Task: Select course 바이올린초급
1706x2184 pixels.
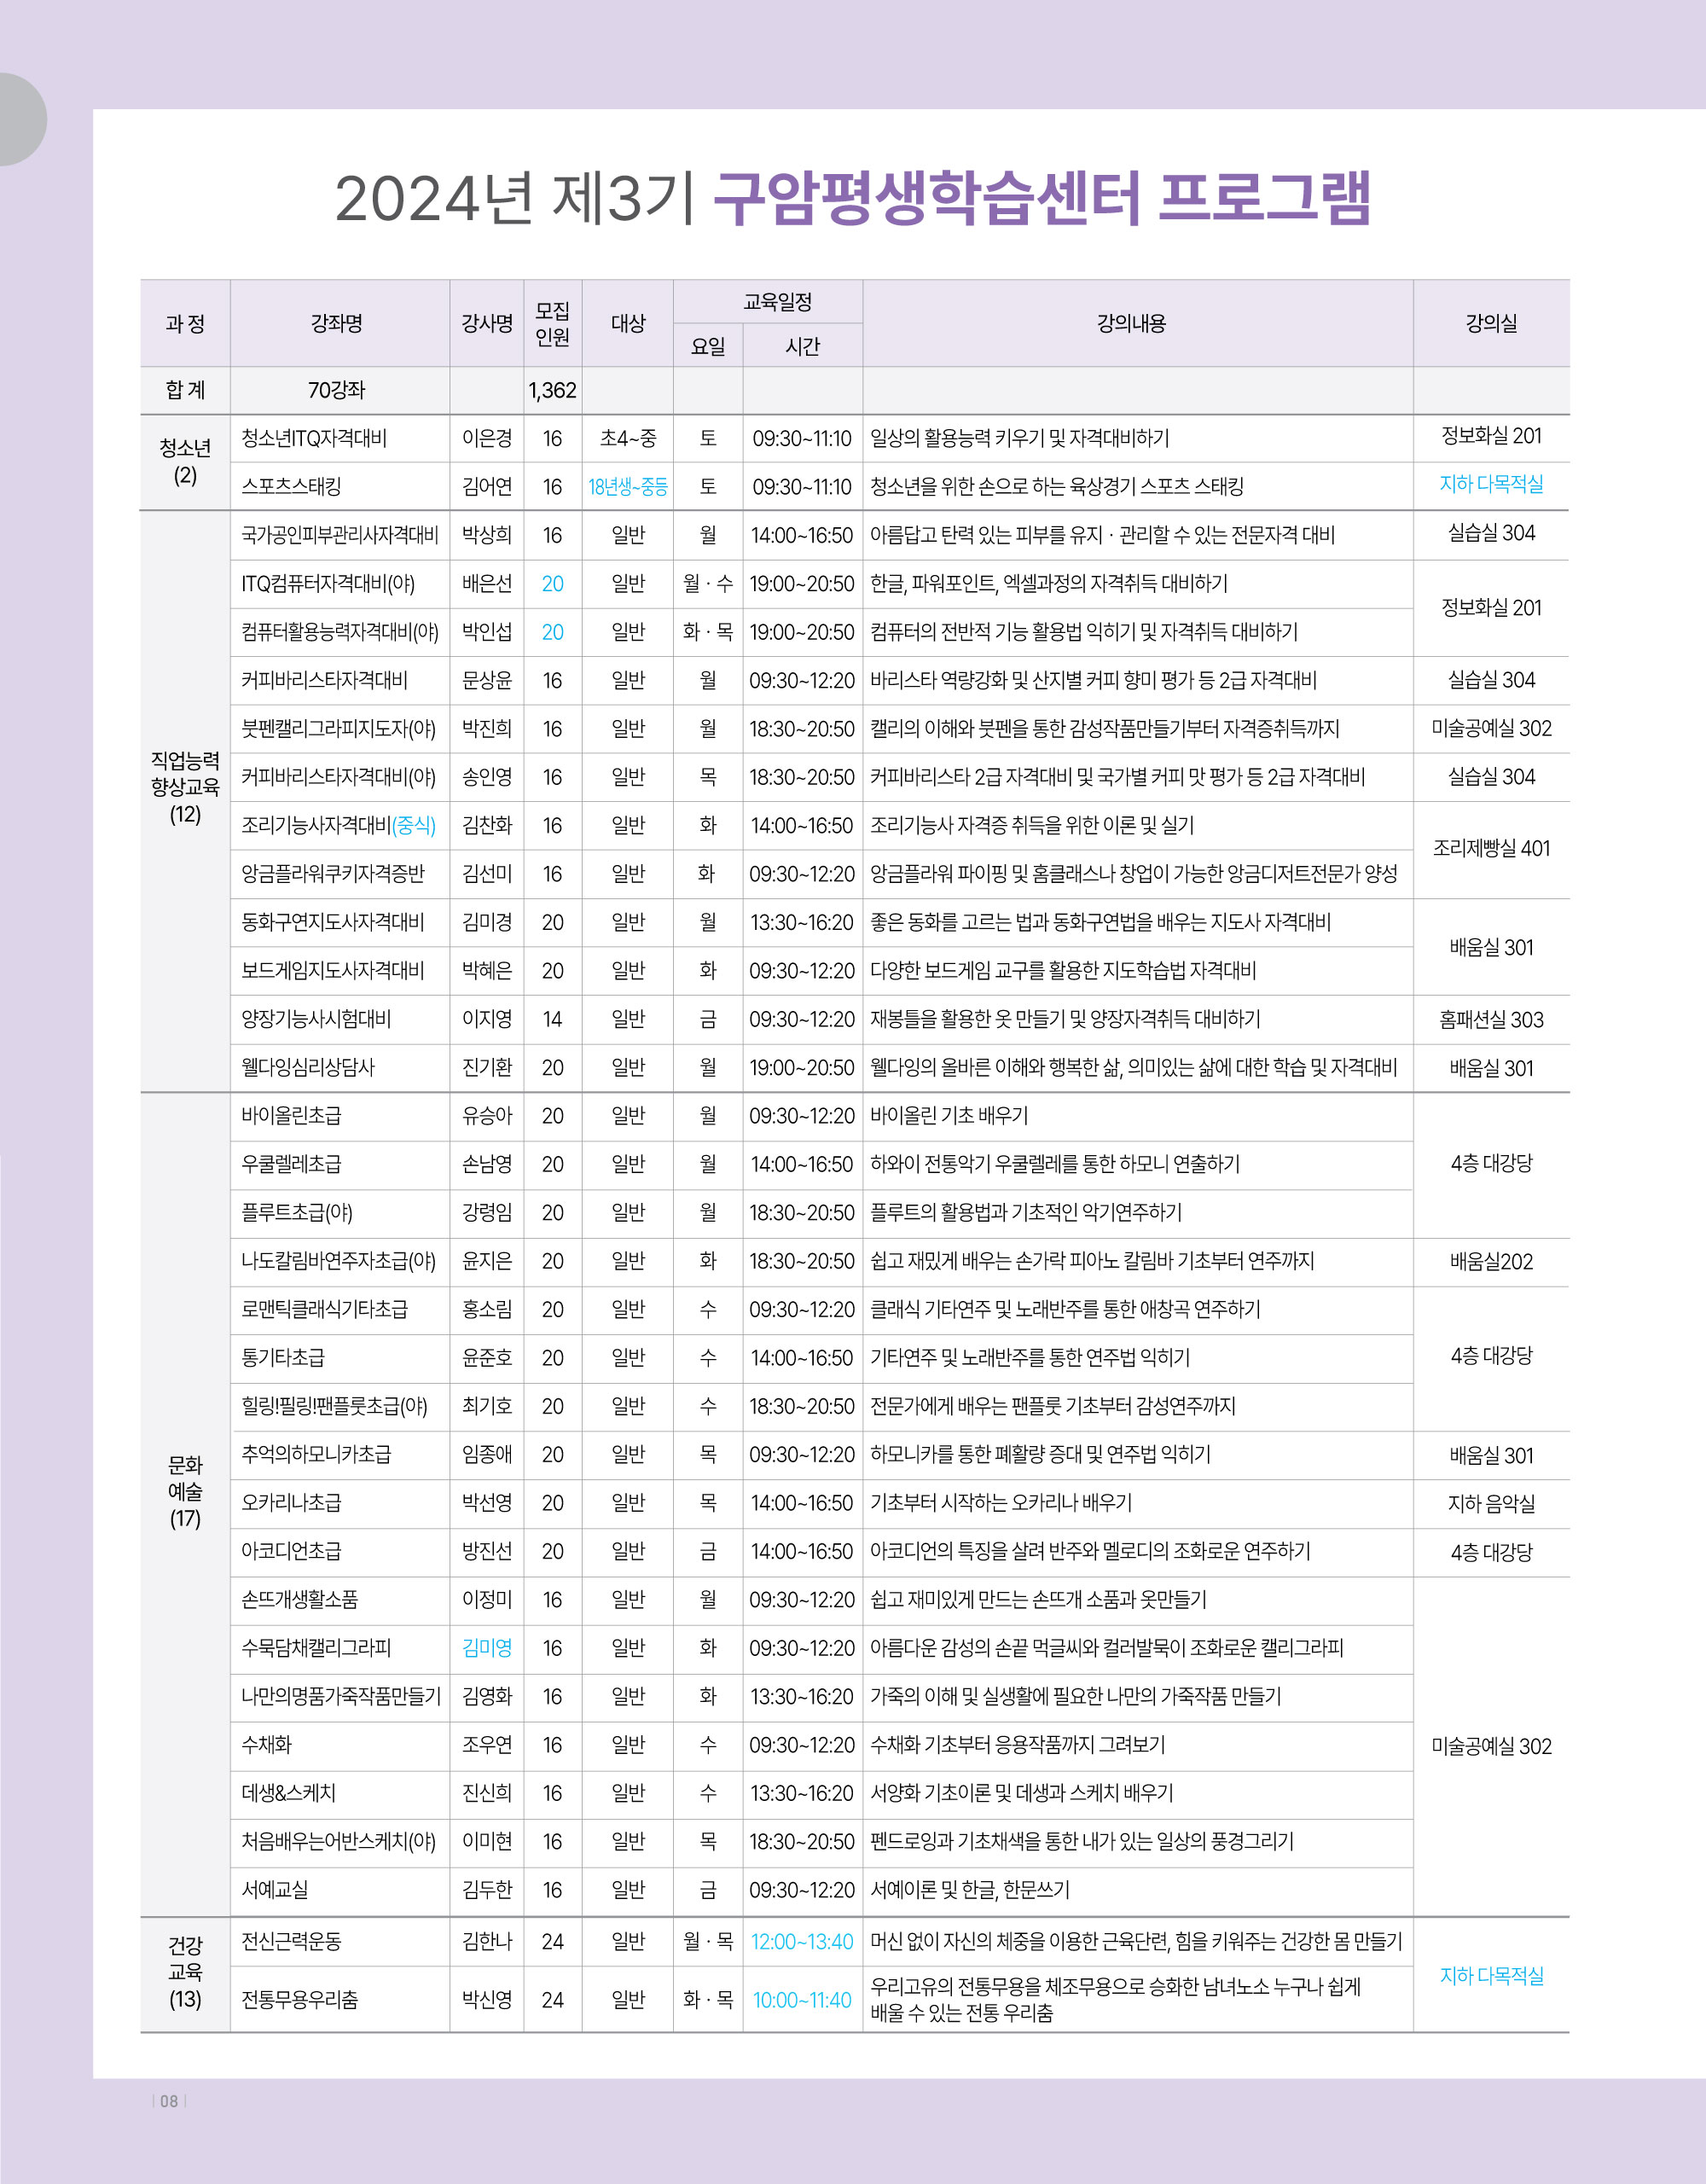Action: (x=291, y=1116)
